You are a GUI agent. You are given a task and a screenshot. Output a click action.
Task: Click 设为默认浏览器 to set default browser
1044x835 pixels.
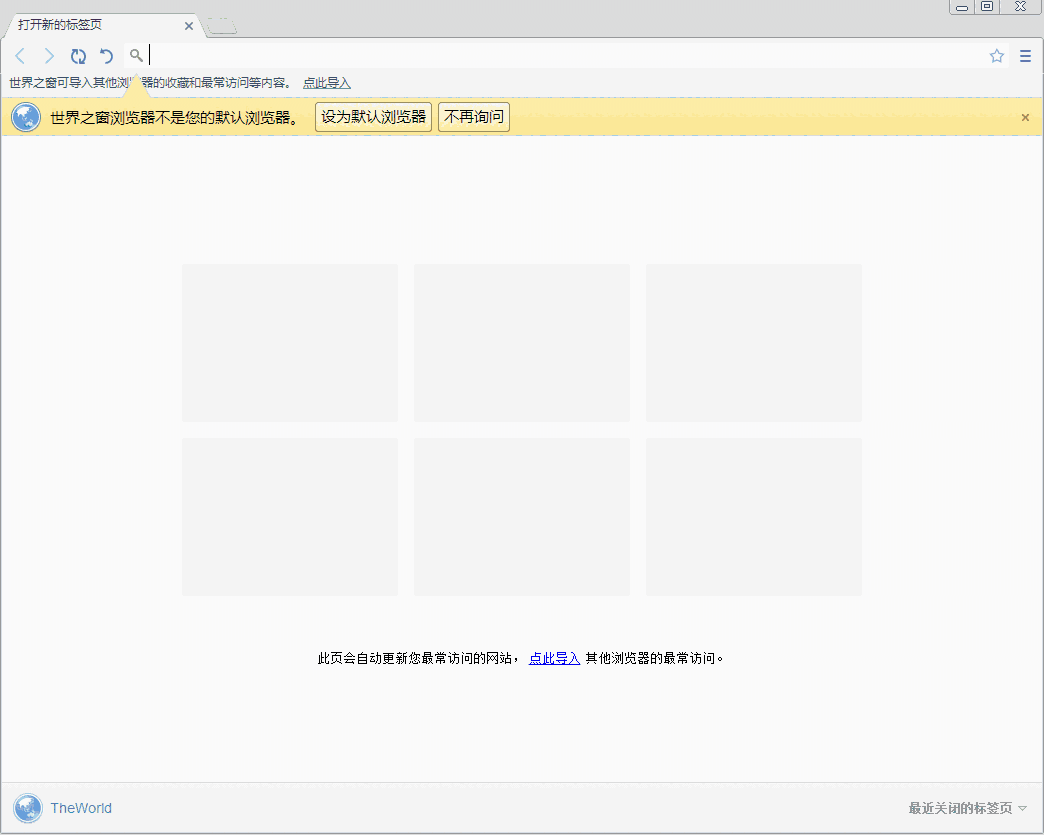[x=373, y=116]
